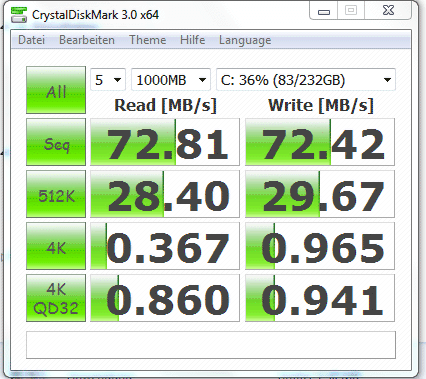Click the 512K read result 28.40
Viewport: 426px width, 379px height.
pos(165,194)
